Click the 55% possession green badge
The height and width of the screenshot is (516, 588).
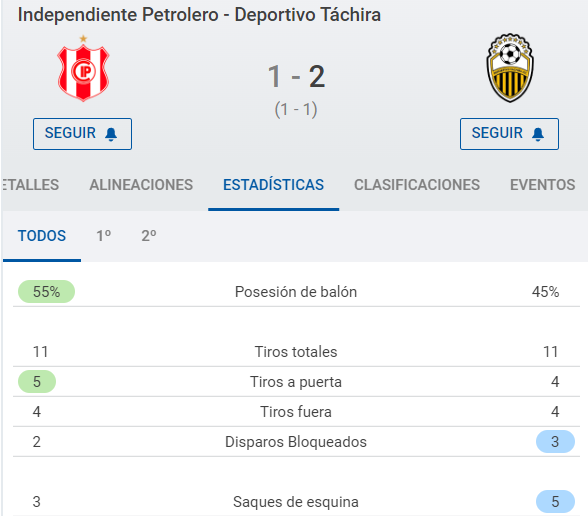(x=46, y=291)
